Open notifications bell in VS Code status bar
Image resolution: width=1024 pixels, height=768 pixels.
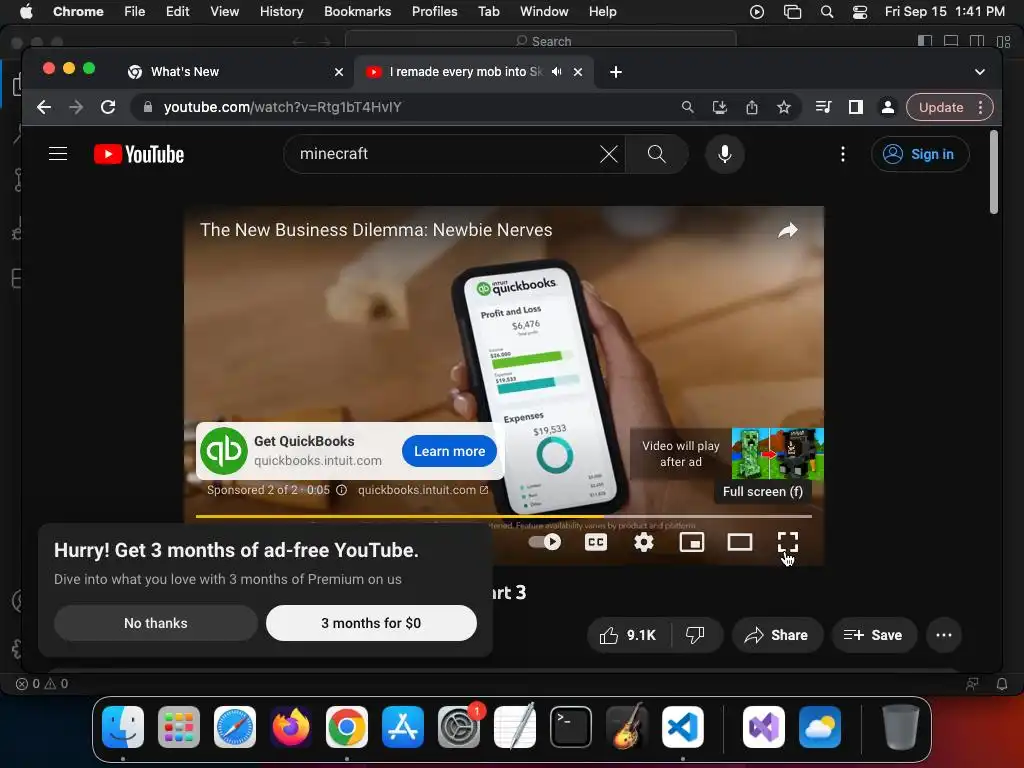pos(1002,684)
